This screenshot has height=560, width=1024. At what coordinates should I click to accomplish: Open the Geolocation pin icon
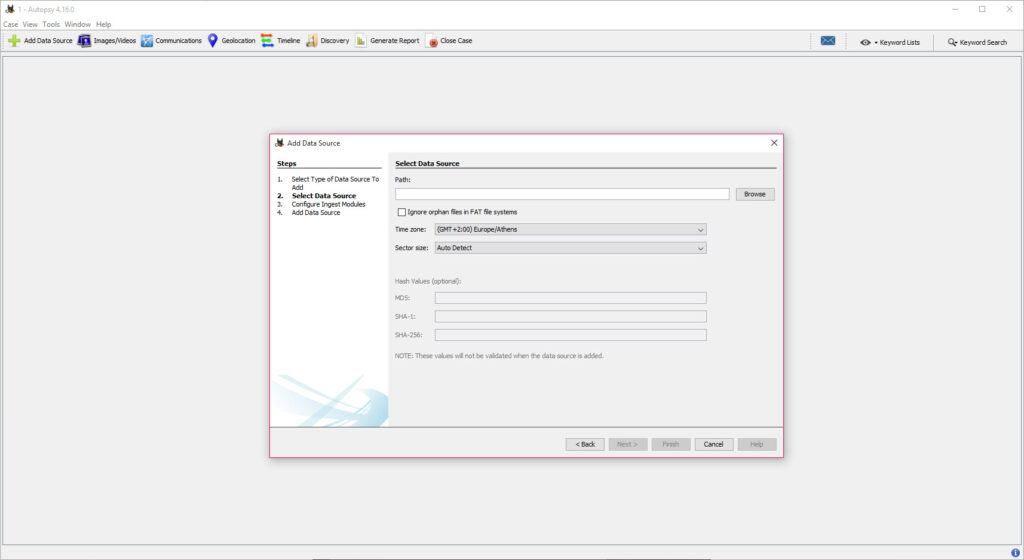point(212,40)
